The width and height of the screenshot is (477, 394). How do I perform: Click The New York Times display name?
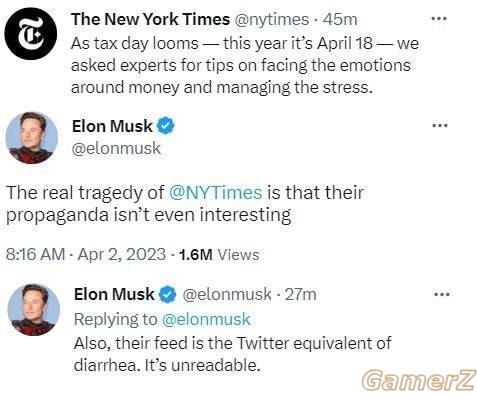[x=150, y=19]
